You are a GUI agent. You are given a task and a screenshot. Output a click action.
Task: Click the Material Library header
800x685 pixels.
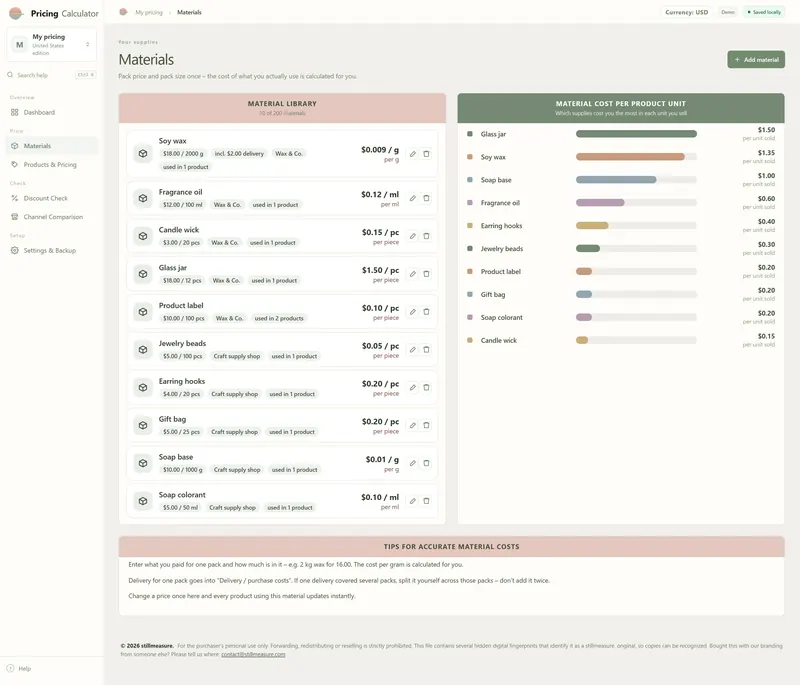(282, 108)
